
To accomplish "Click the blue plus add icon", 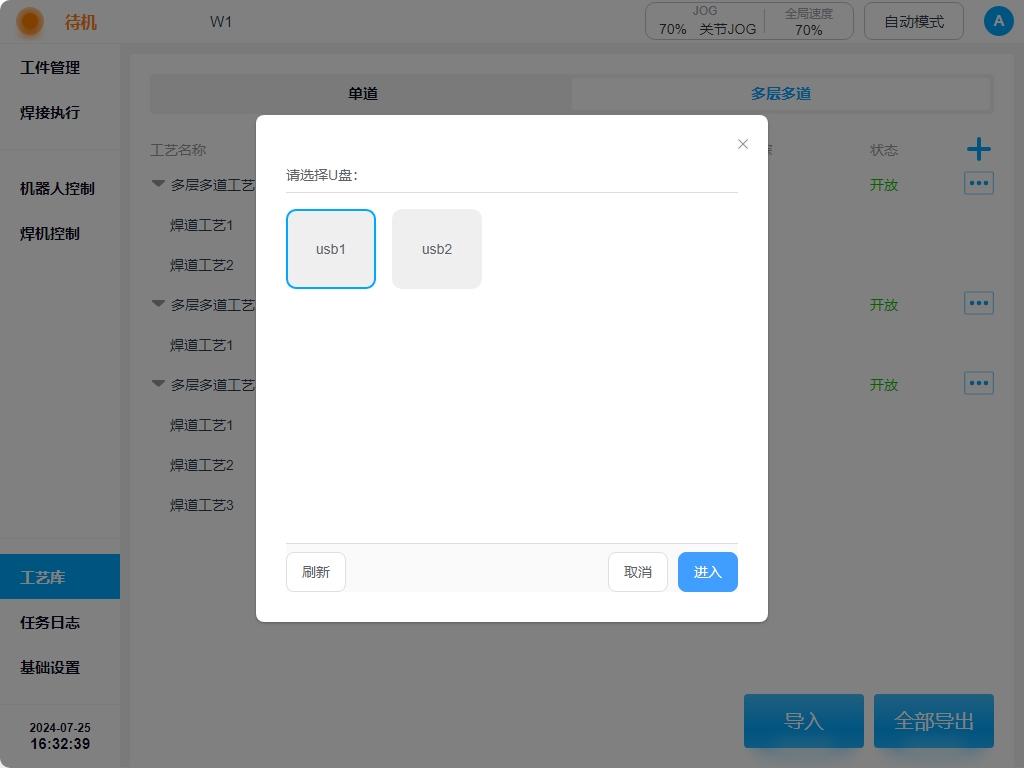I will pyautogui.click(x=978, y=150).
